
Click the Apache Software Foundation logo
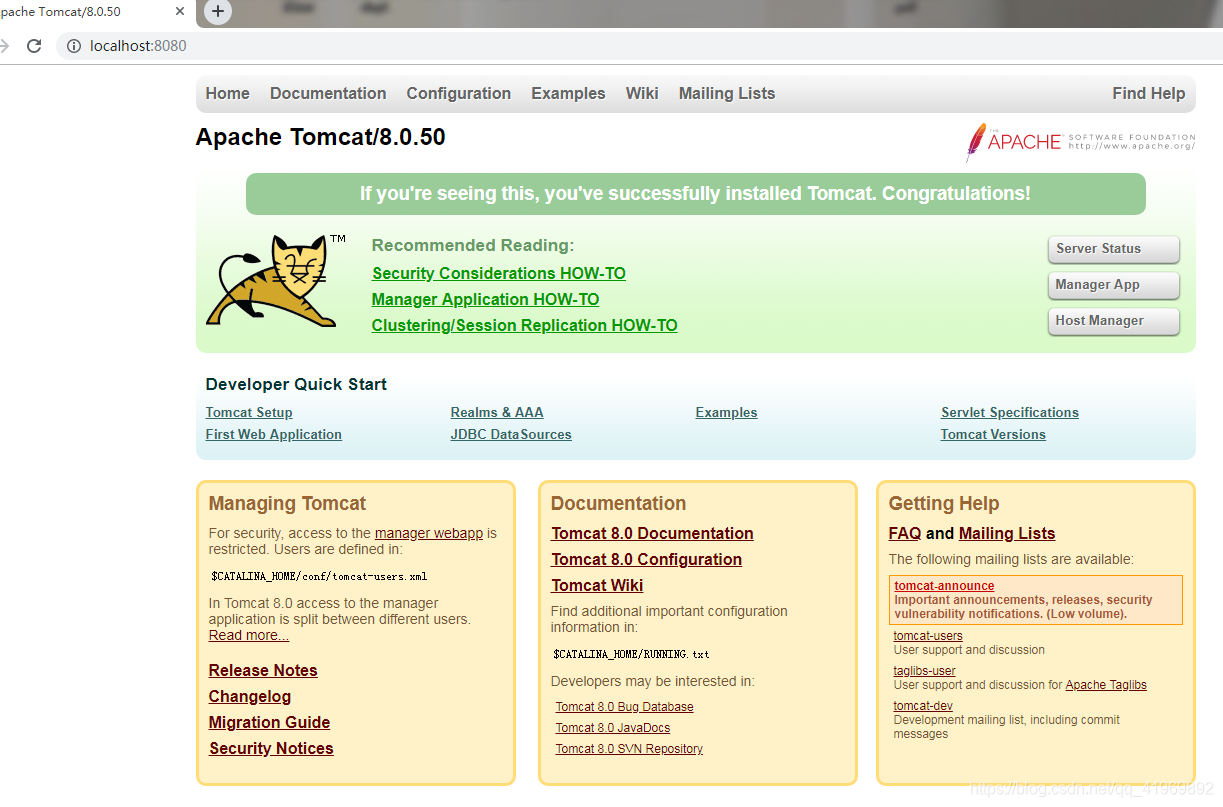pos(1080,142)
